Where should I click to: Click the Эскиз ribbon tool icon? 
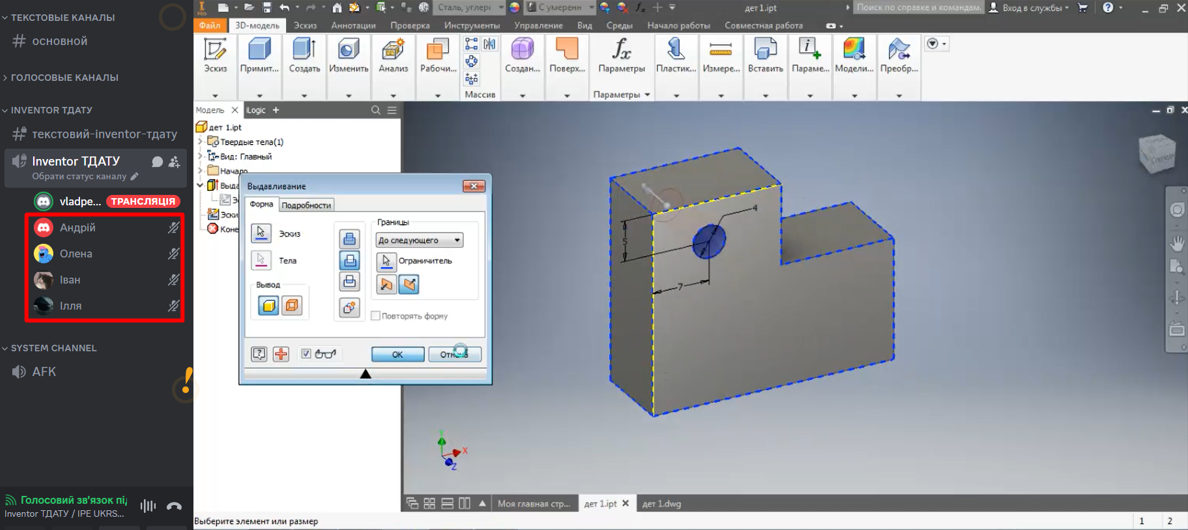point(215,50)
